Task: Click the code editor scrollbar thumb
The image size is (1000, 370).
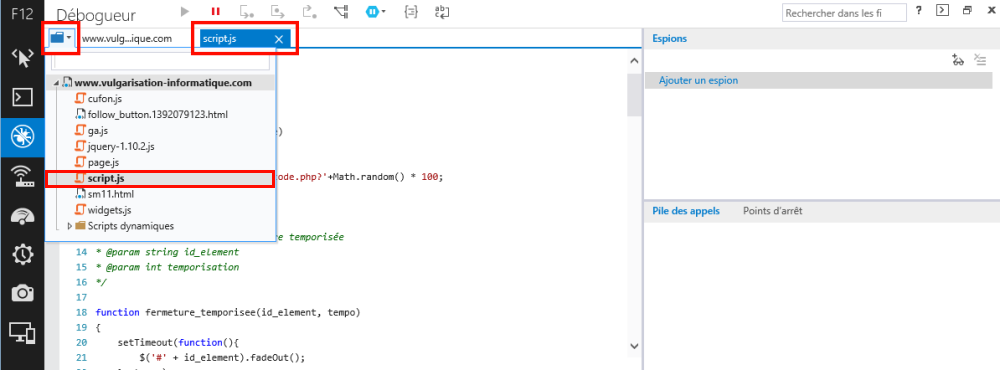Action: pyautogui.click(x=634, y=95)
